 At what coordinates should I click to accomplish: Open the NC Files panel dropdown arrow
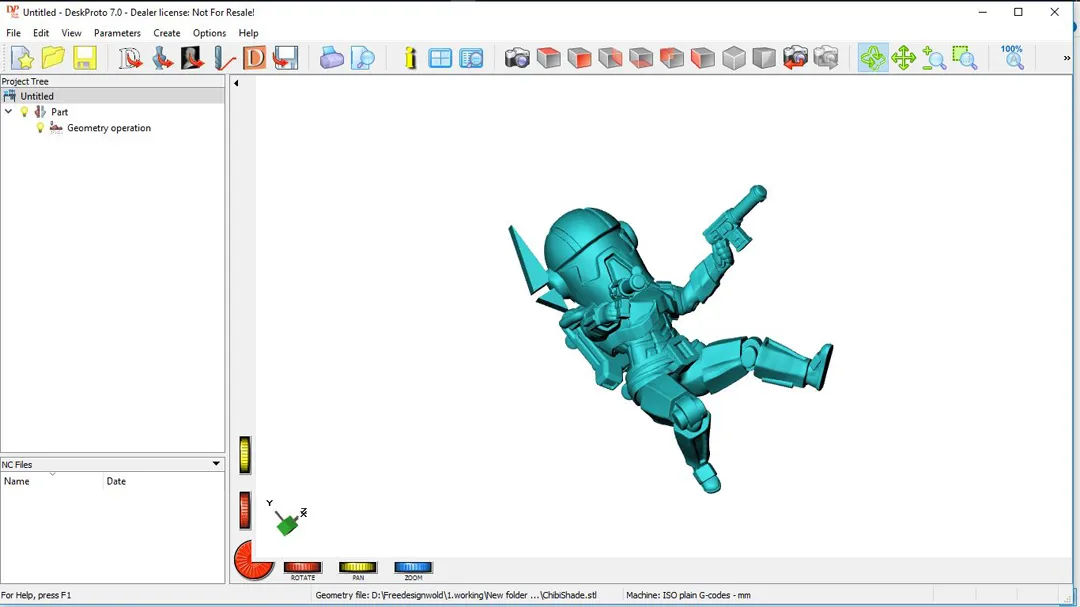(x=216, y=464)
